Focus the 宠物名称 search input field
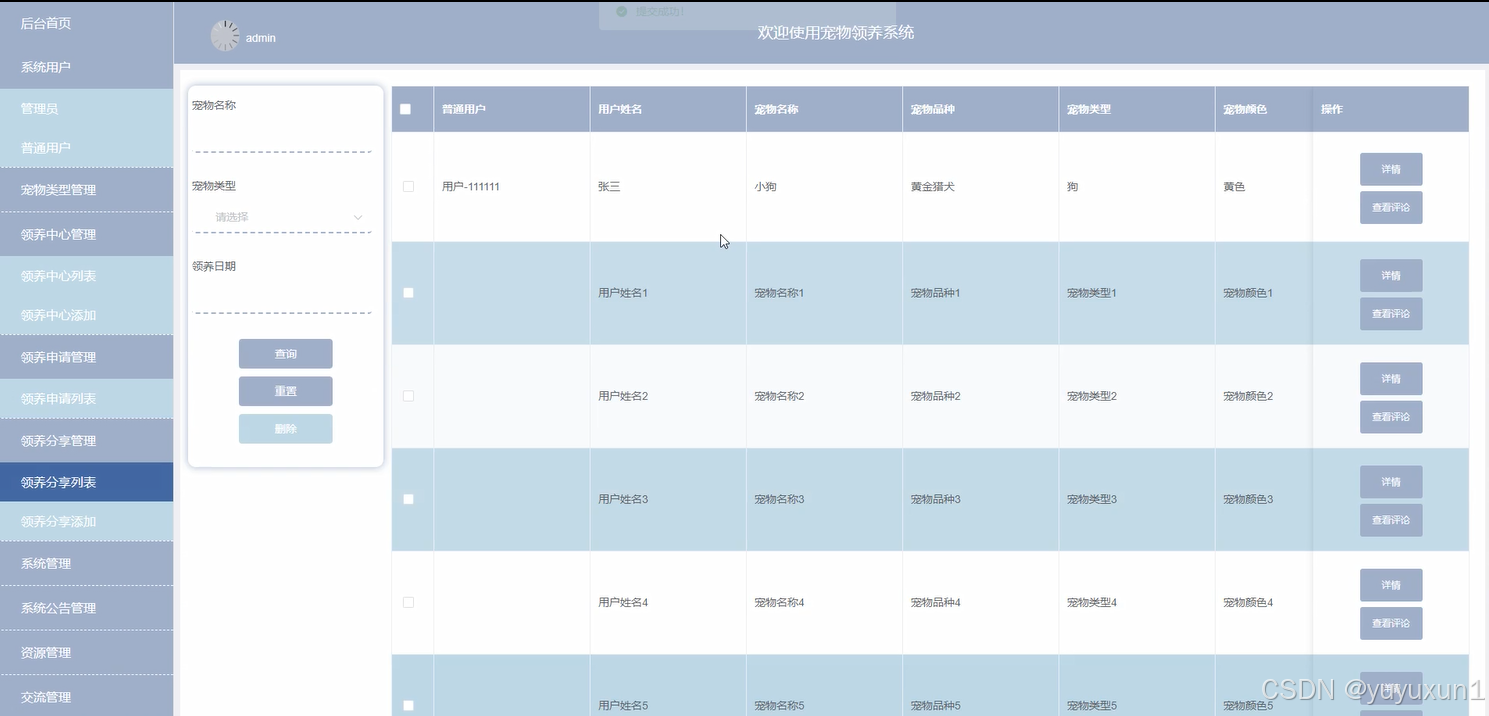The width and height of the screenshot is (1489, 716). 283,137
